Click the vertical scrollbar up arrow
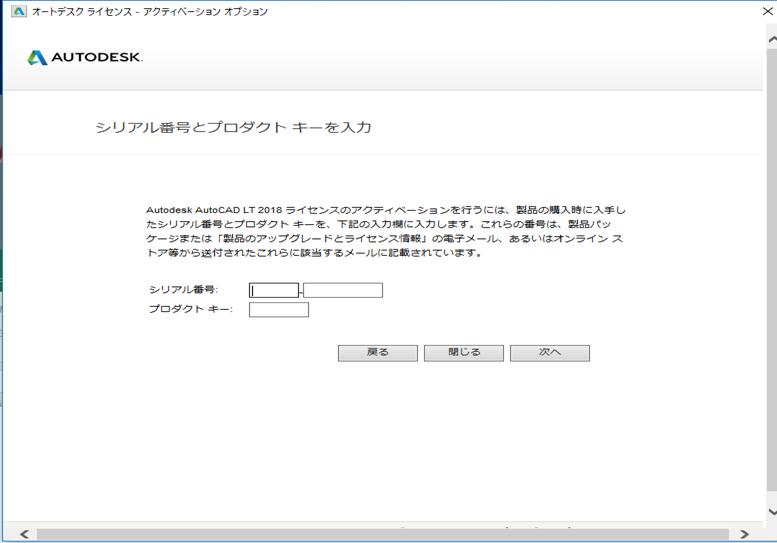The width and height of the screenshot is (777, 543). click(x=772, y=39)
